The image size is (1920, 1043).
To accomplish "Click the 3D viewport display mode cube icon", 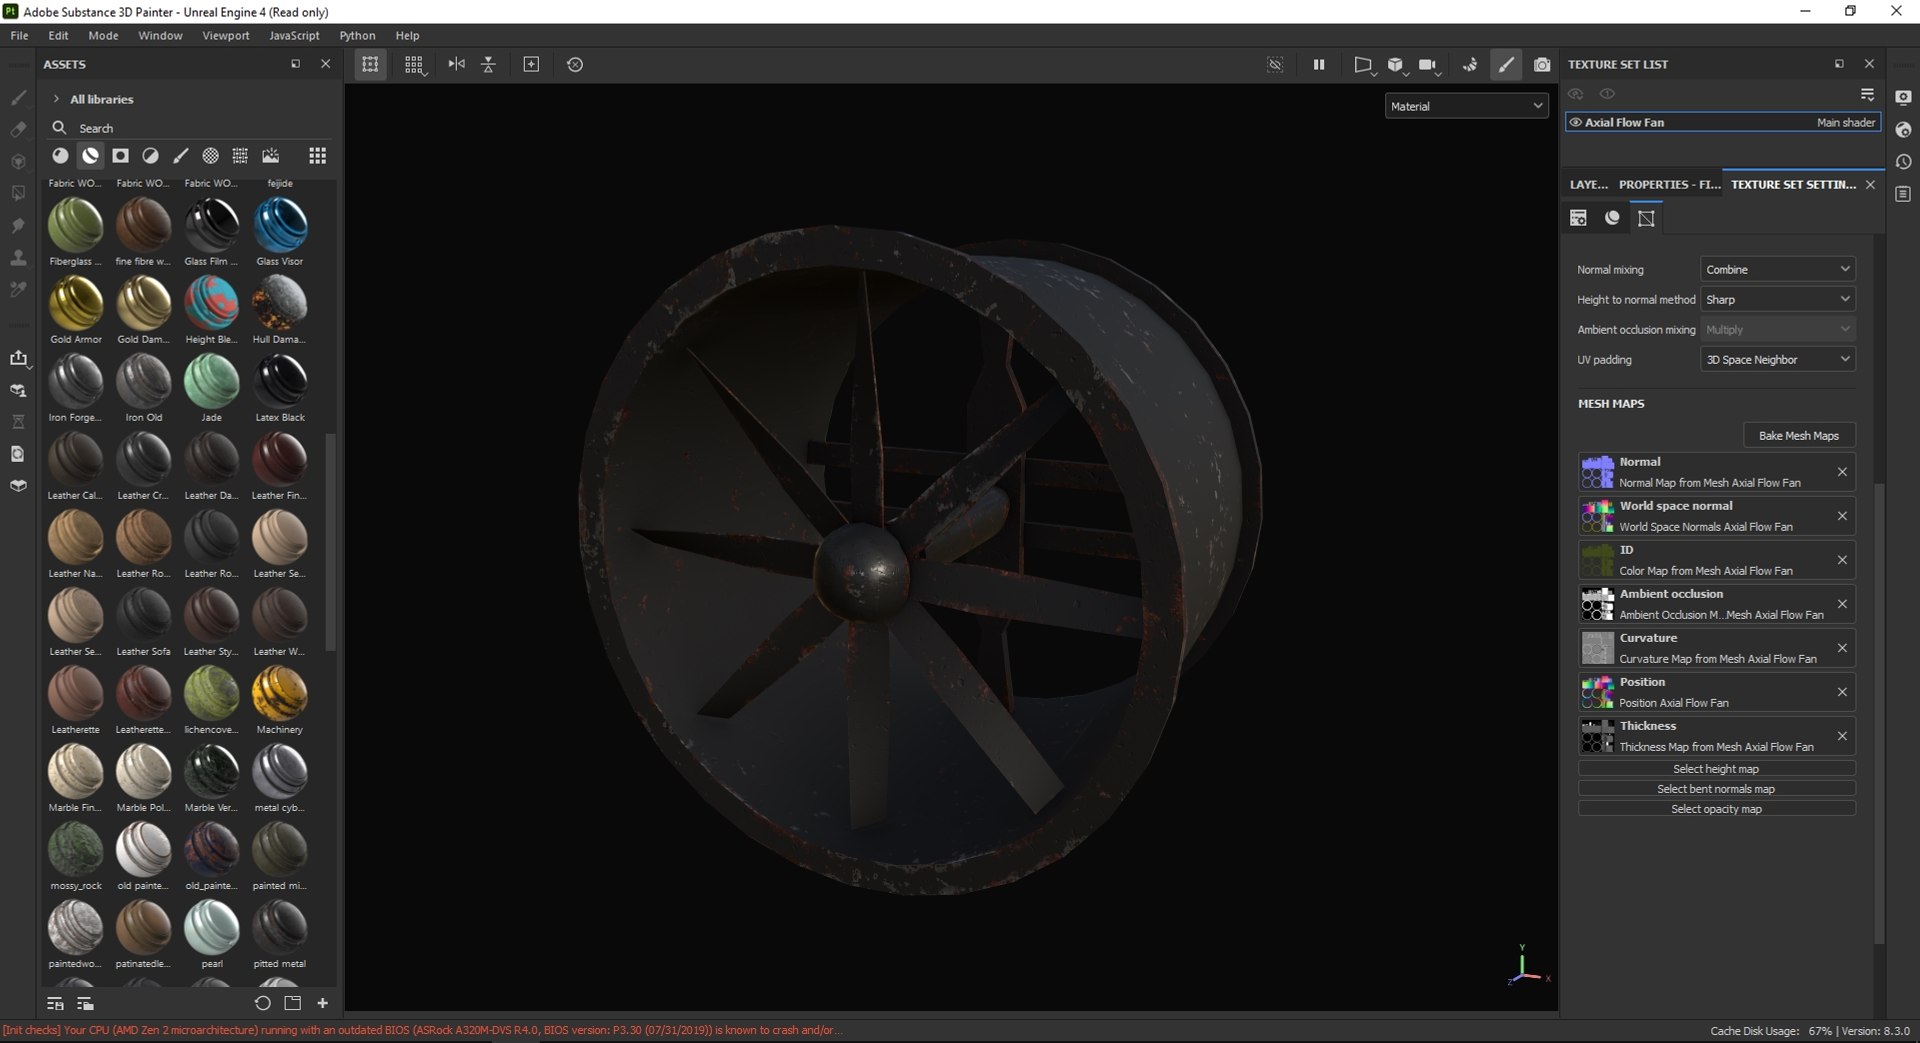I will (x=1396, y=65).
